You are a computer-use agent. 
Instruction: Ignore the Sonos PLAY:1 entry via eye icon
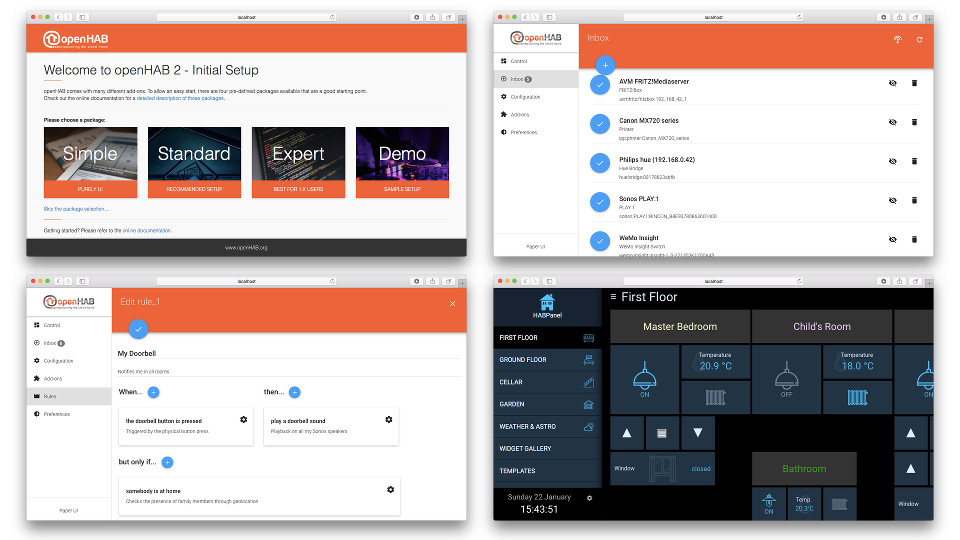(892, 200)
